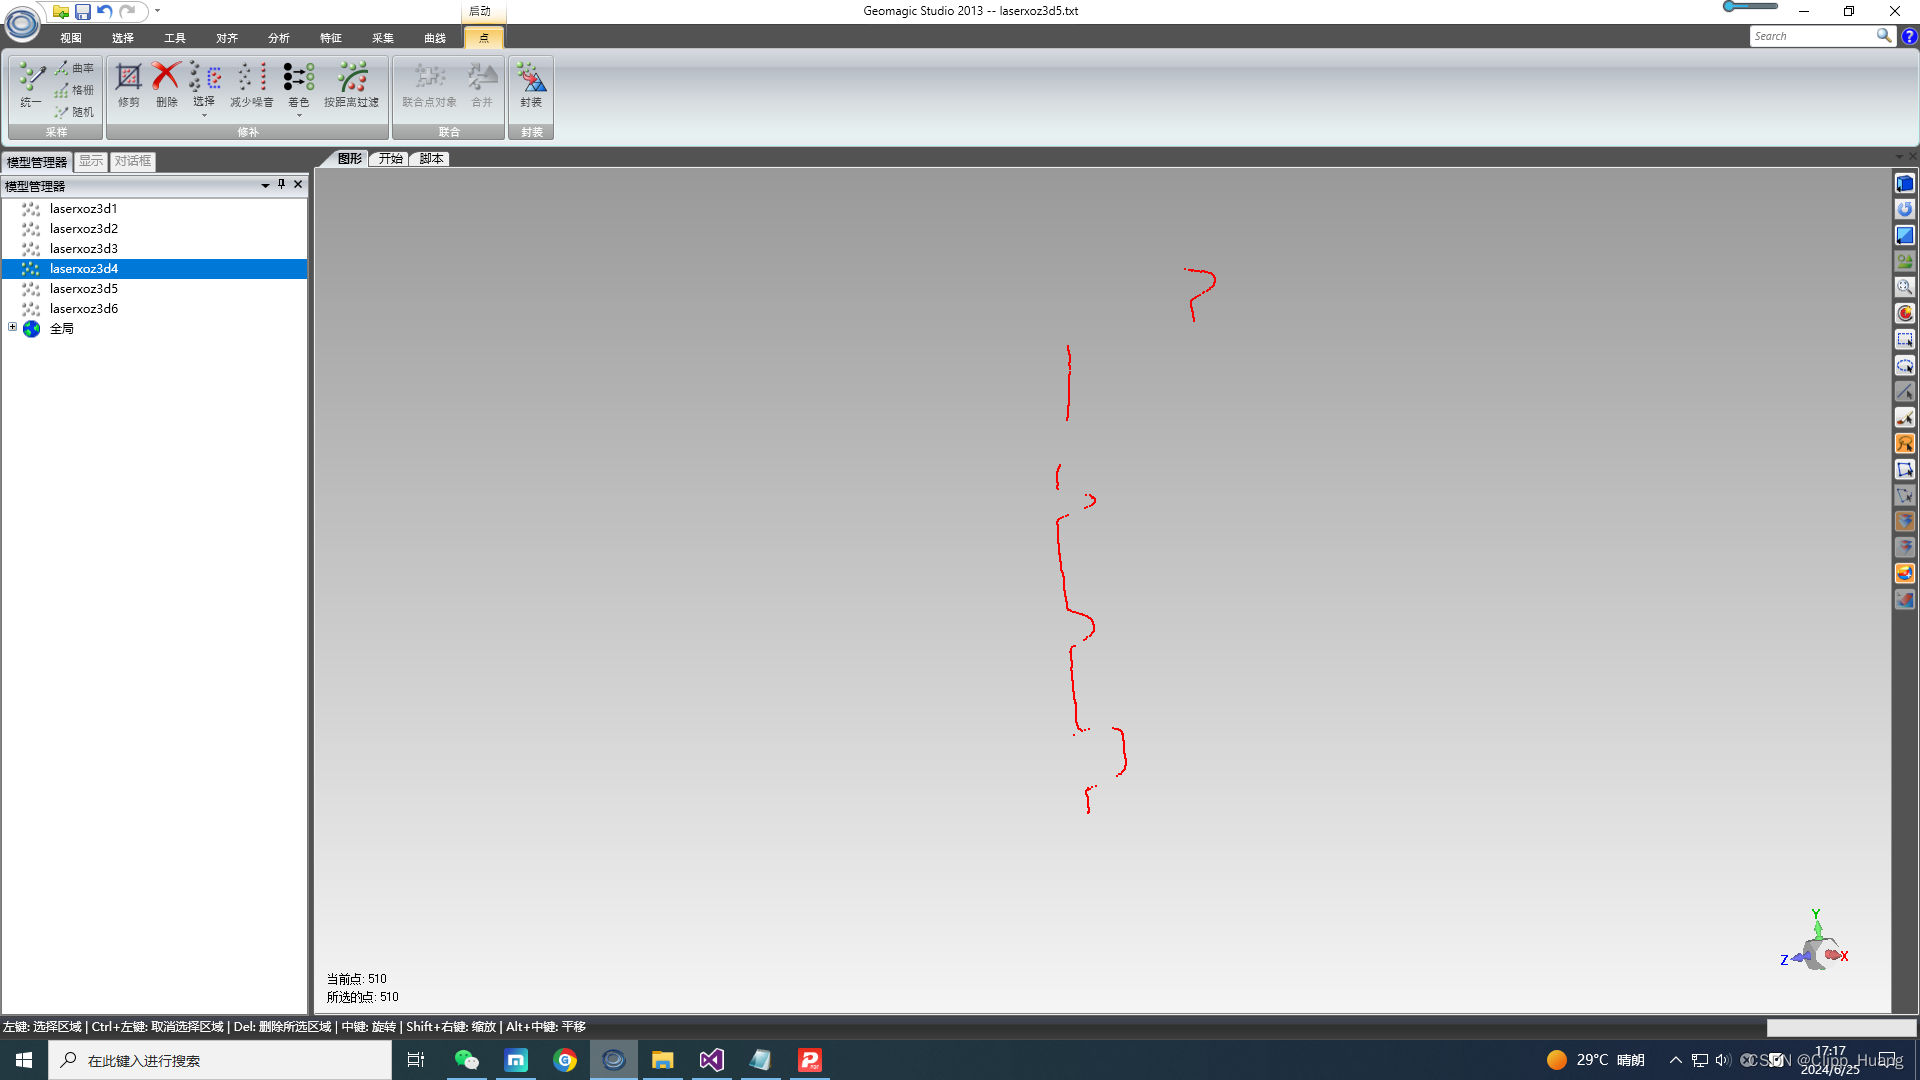1920x1080 pixels.
Task: Open Google Chrome from the taskbar
Action: pyautogui.click(x=565, y=1060)
